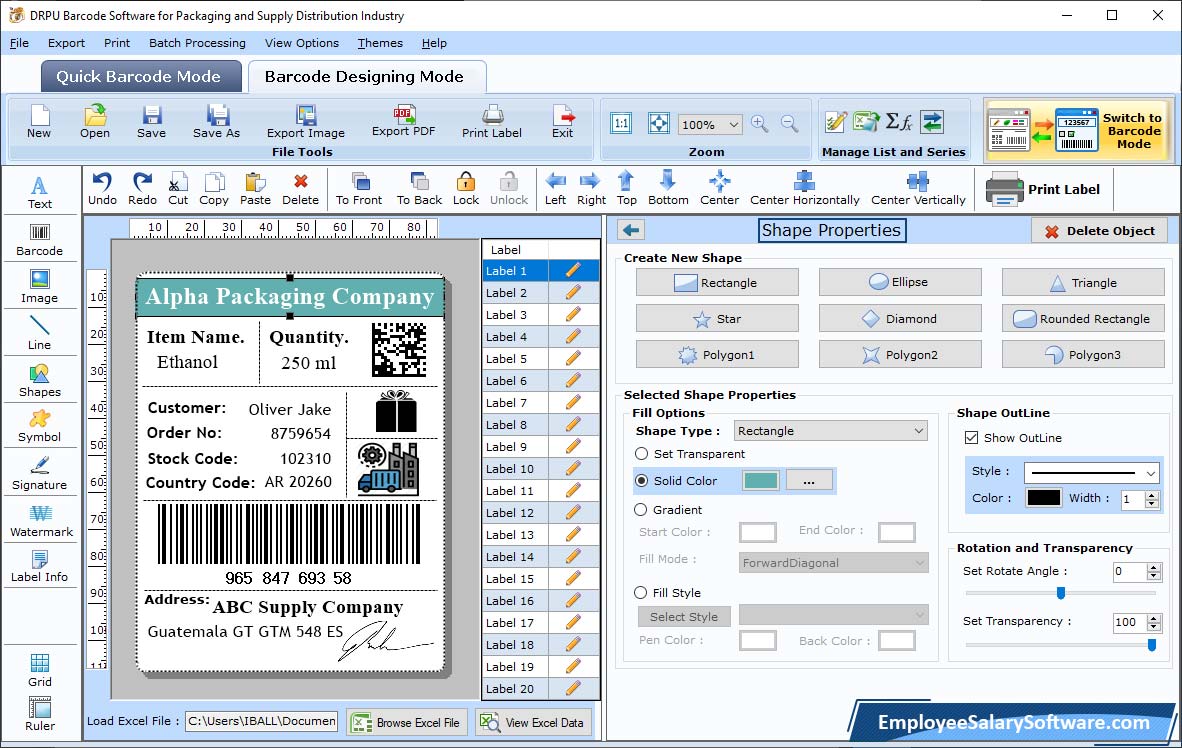
Task: Bring object To Front
Action: point(359,189)
